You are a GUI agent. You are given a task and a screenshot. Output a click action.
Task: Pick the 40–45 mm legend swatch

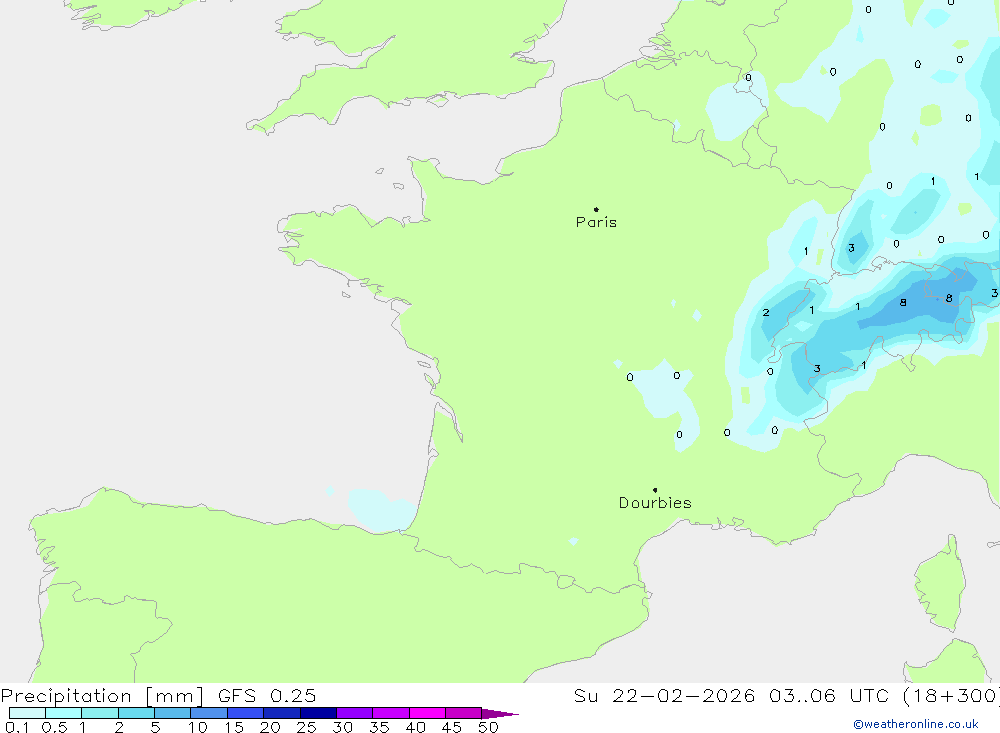(x=427, y=713)
